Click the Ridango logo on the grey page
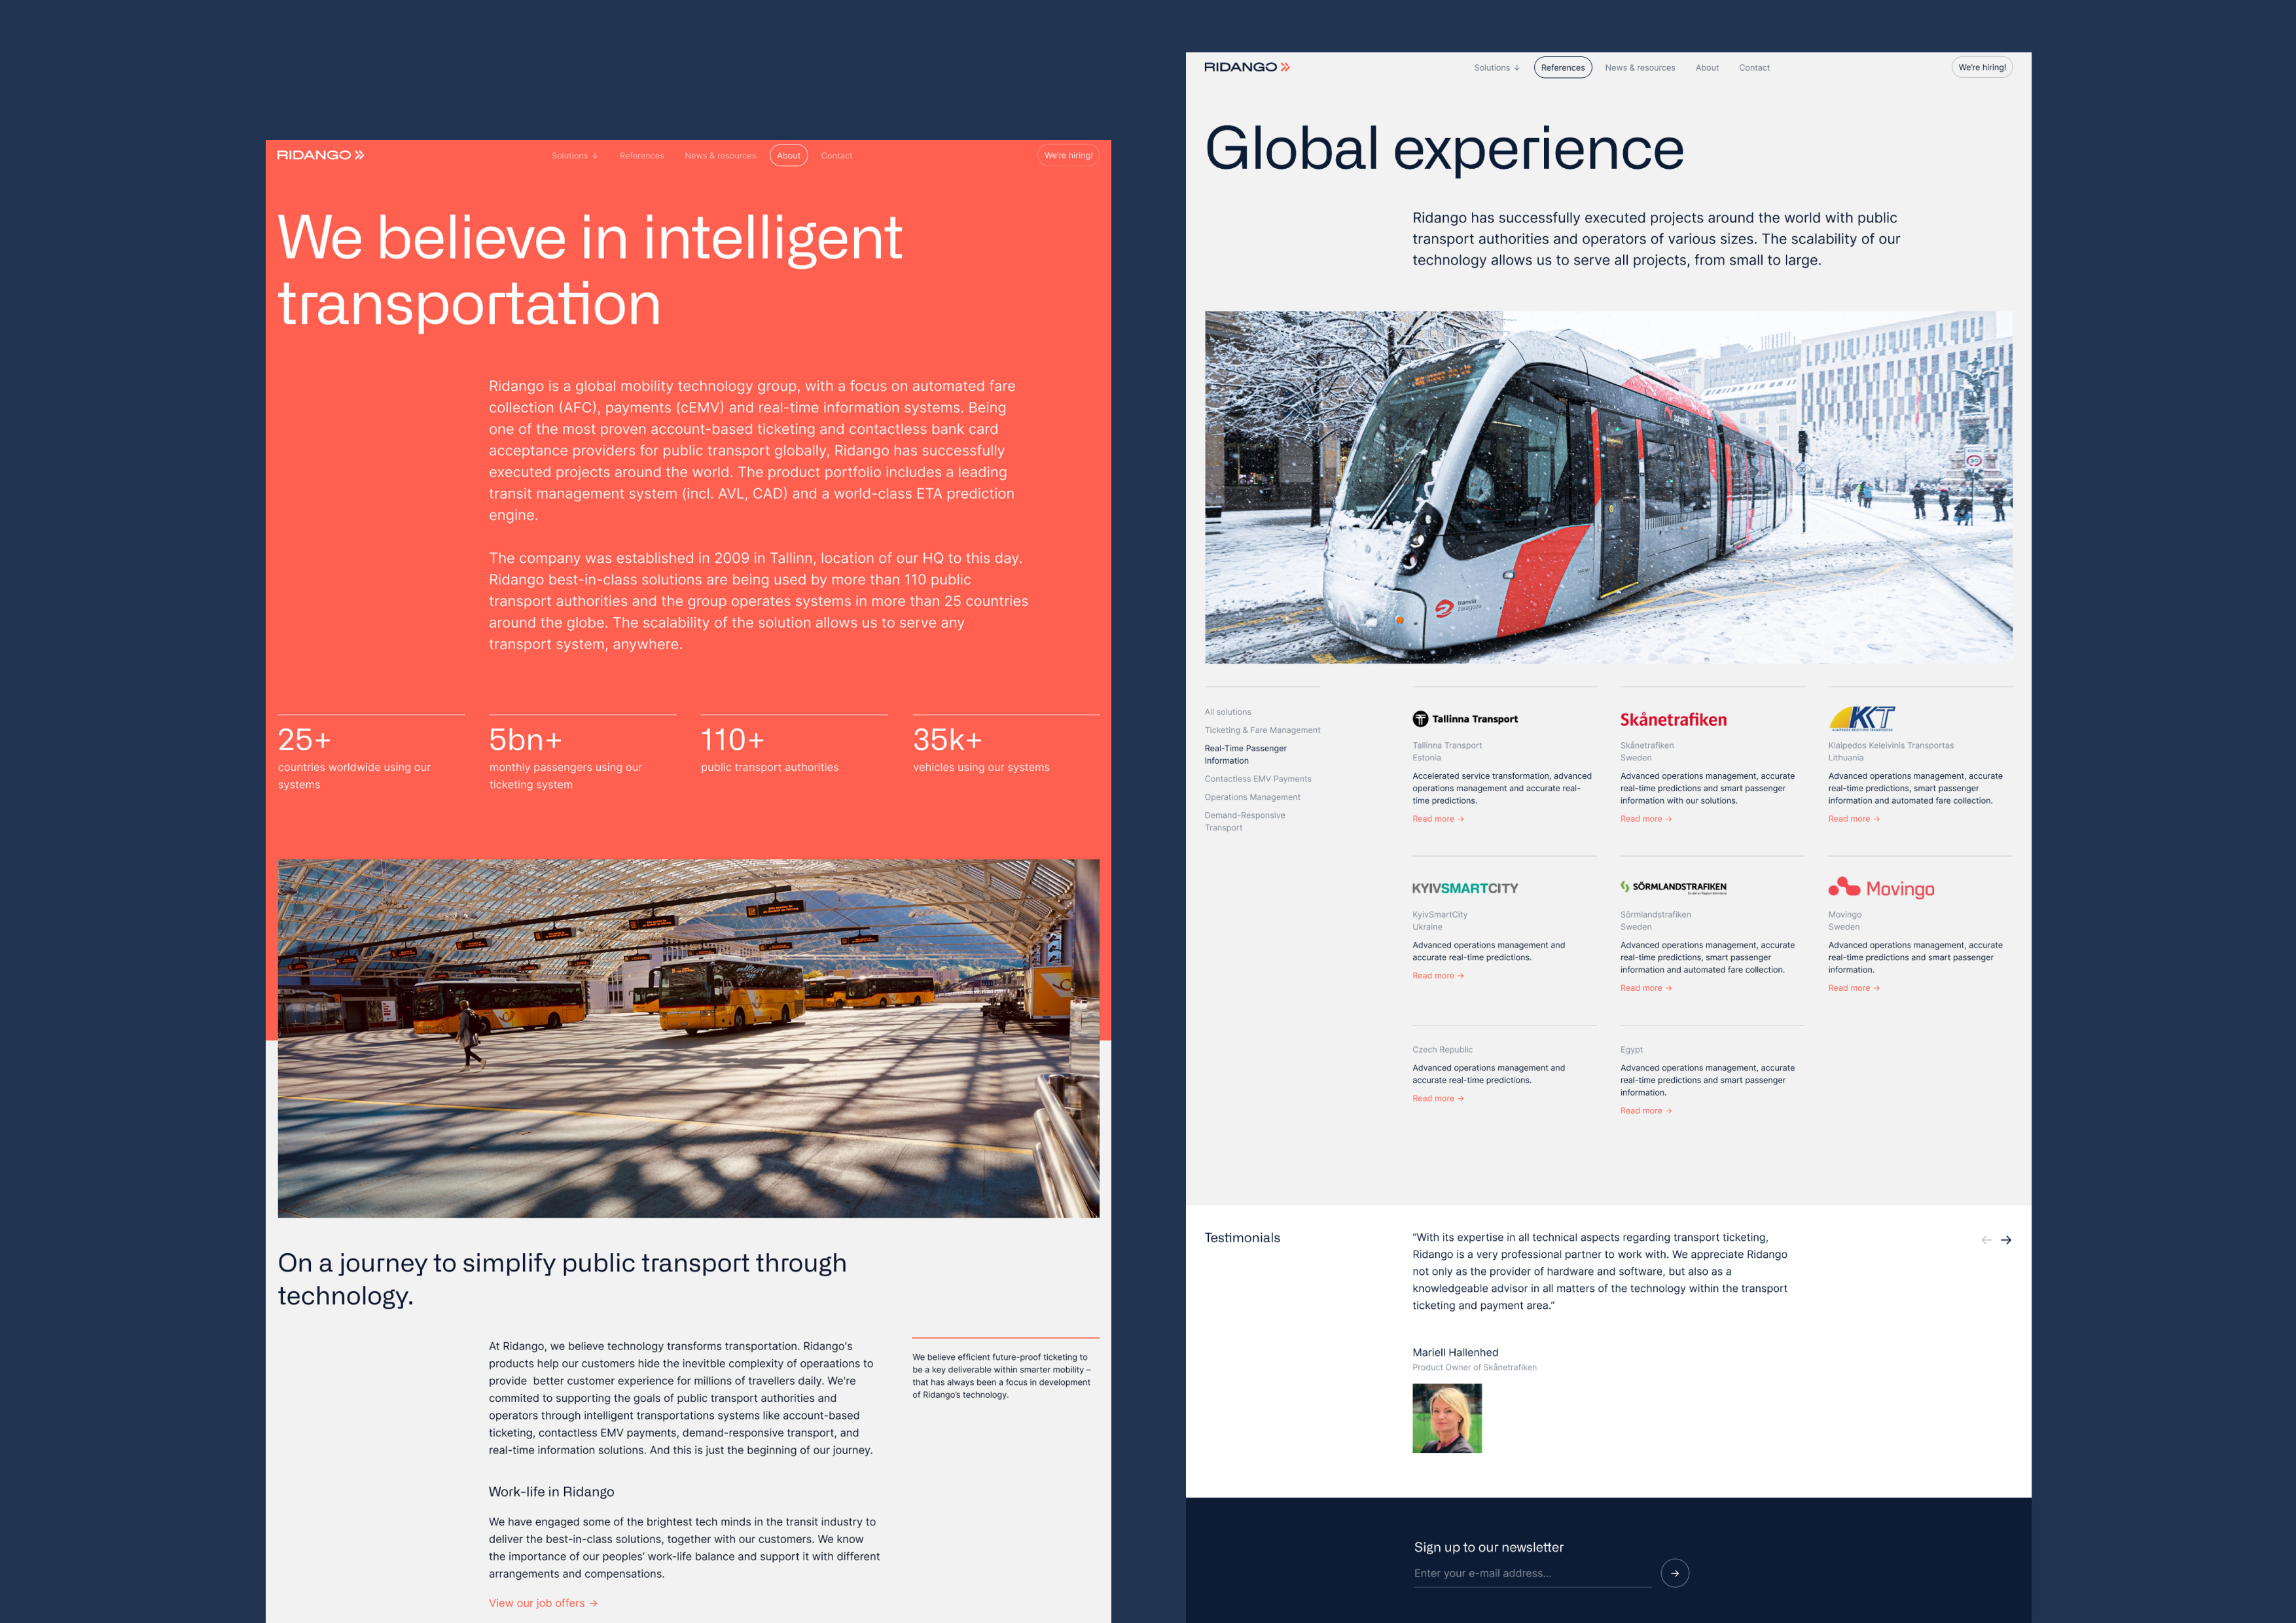 click(1246, 67)
